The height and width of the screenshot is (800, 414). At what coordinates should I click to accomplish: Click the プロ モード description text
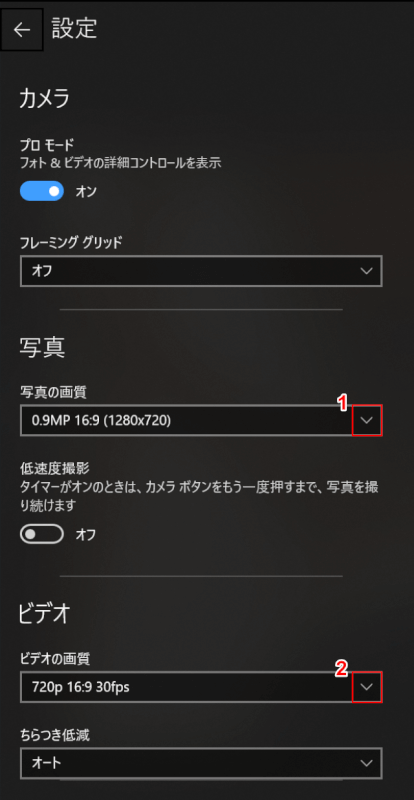[120, 163]
